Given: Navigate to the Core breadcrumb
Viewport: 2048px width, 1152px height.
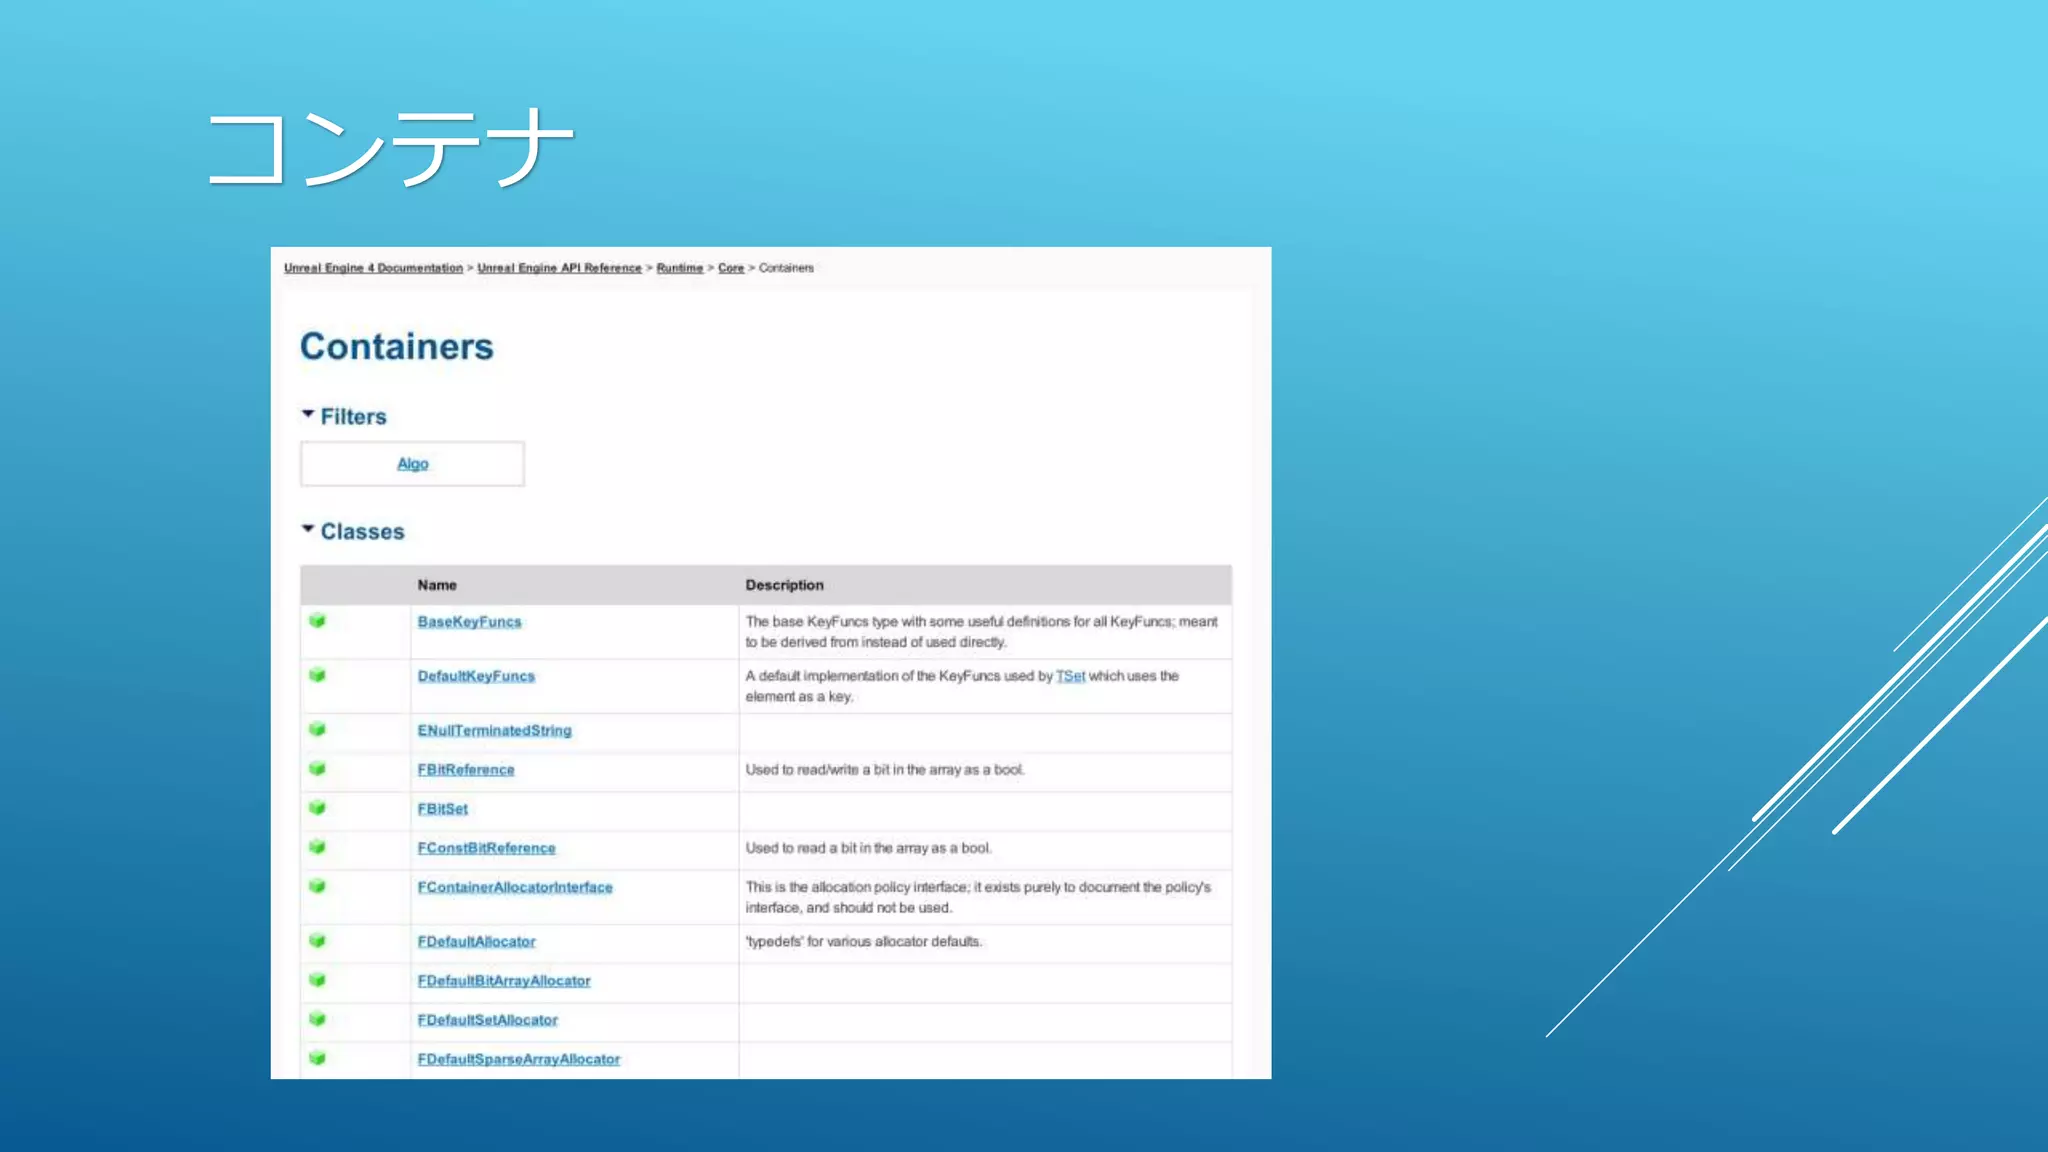Looking at the screenshot, I should click(x=731, y=268).
